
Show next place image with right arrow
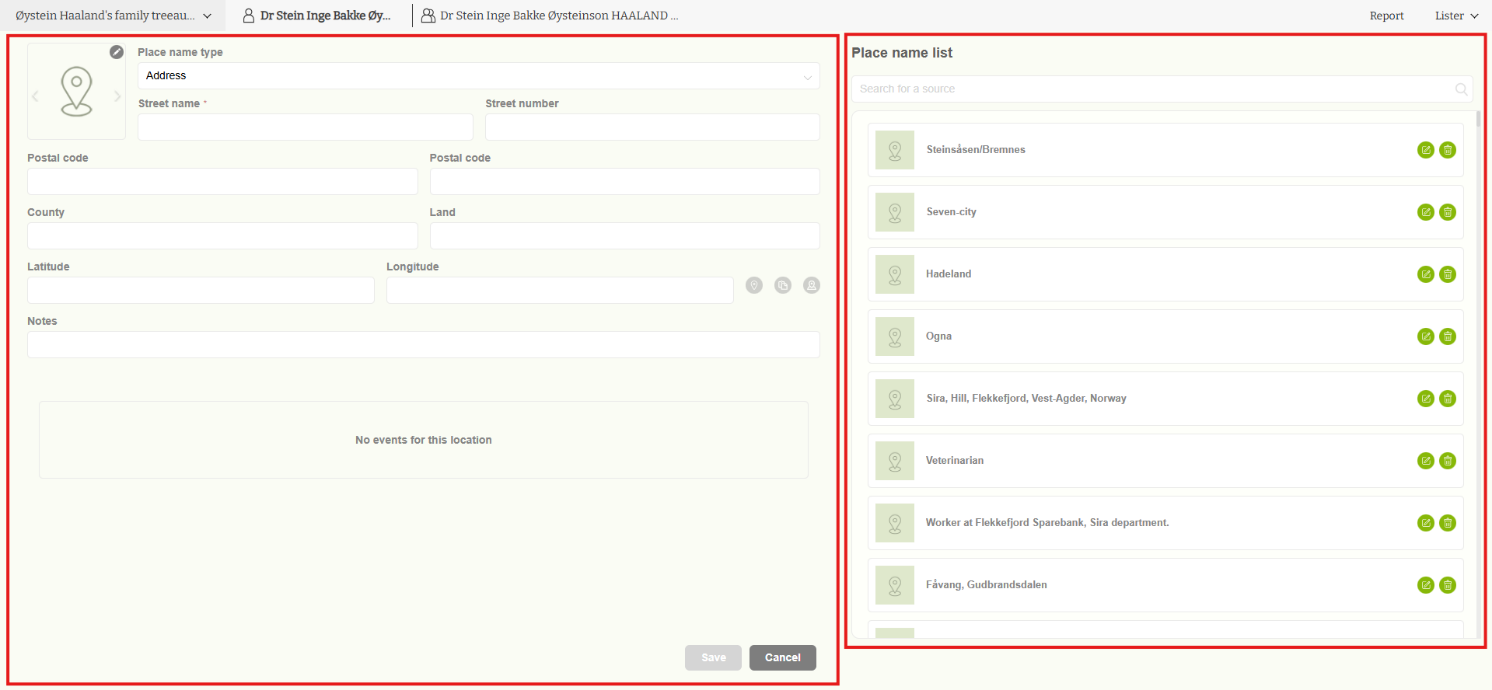coord(117,97)
